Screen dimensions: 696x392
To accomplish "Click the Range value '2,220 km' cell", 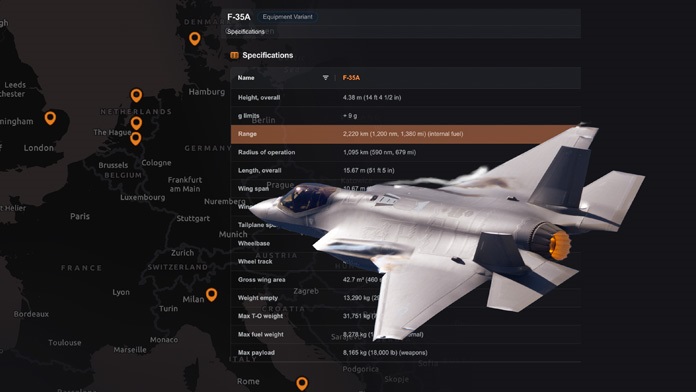I will [403, 134].
